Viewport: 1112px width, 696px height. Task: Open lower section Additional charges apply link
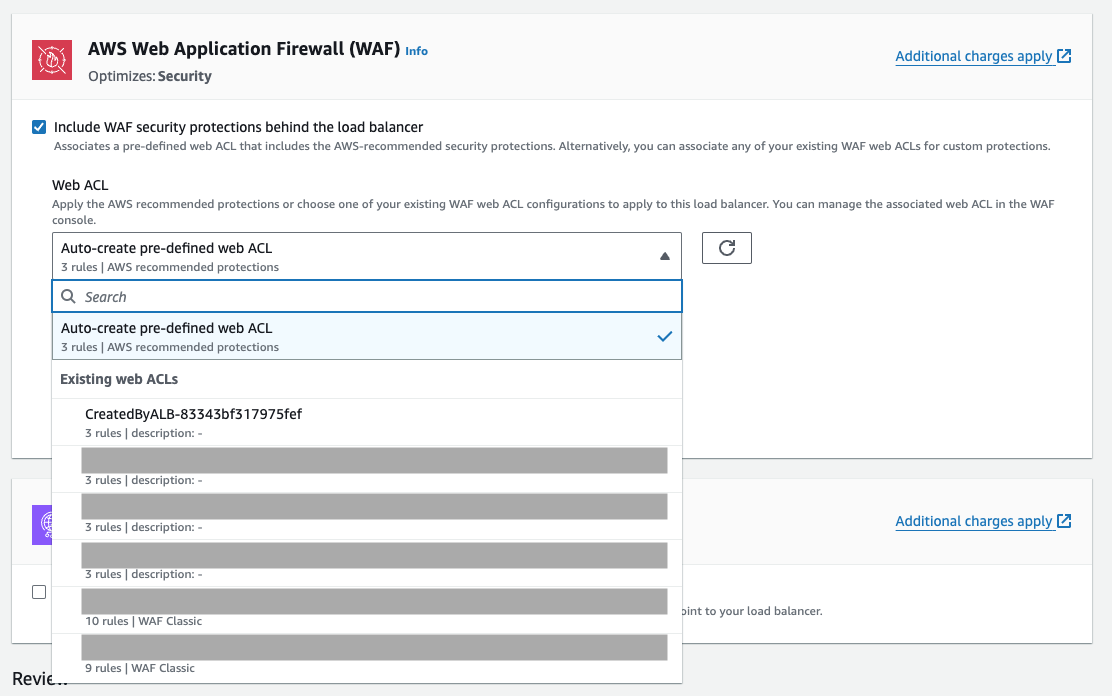[x=974, y=521]
